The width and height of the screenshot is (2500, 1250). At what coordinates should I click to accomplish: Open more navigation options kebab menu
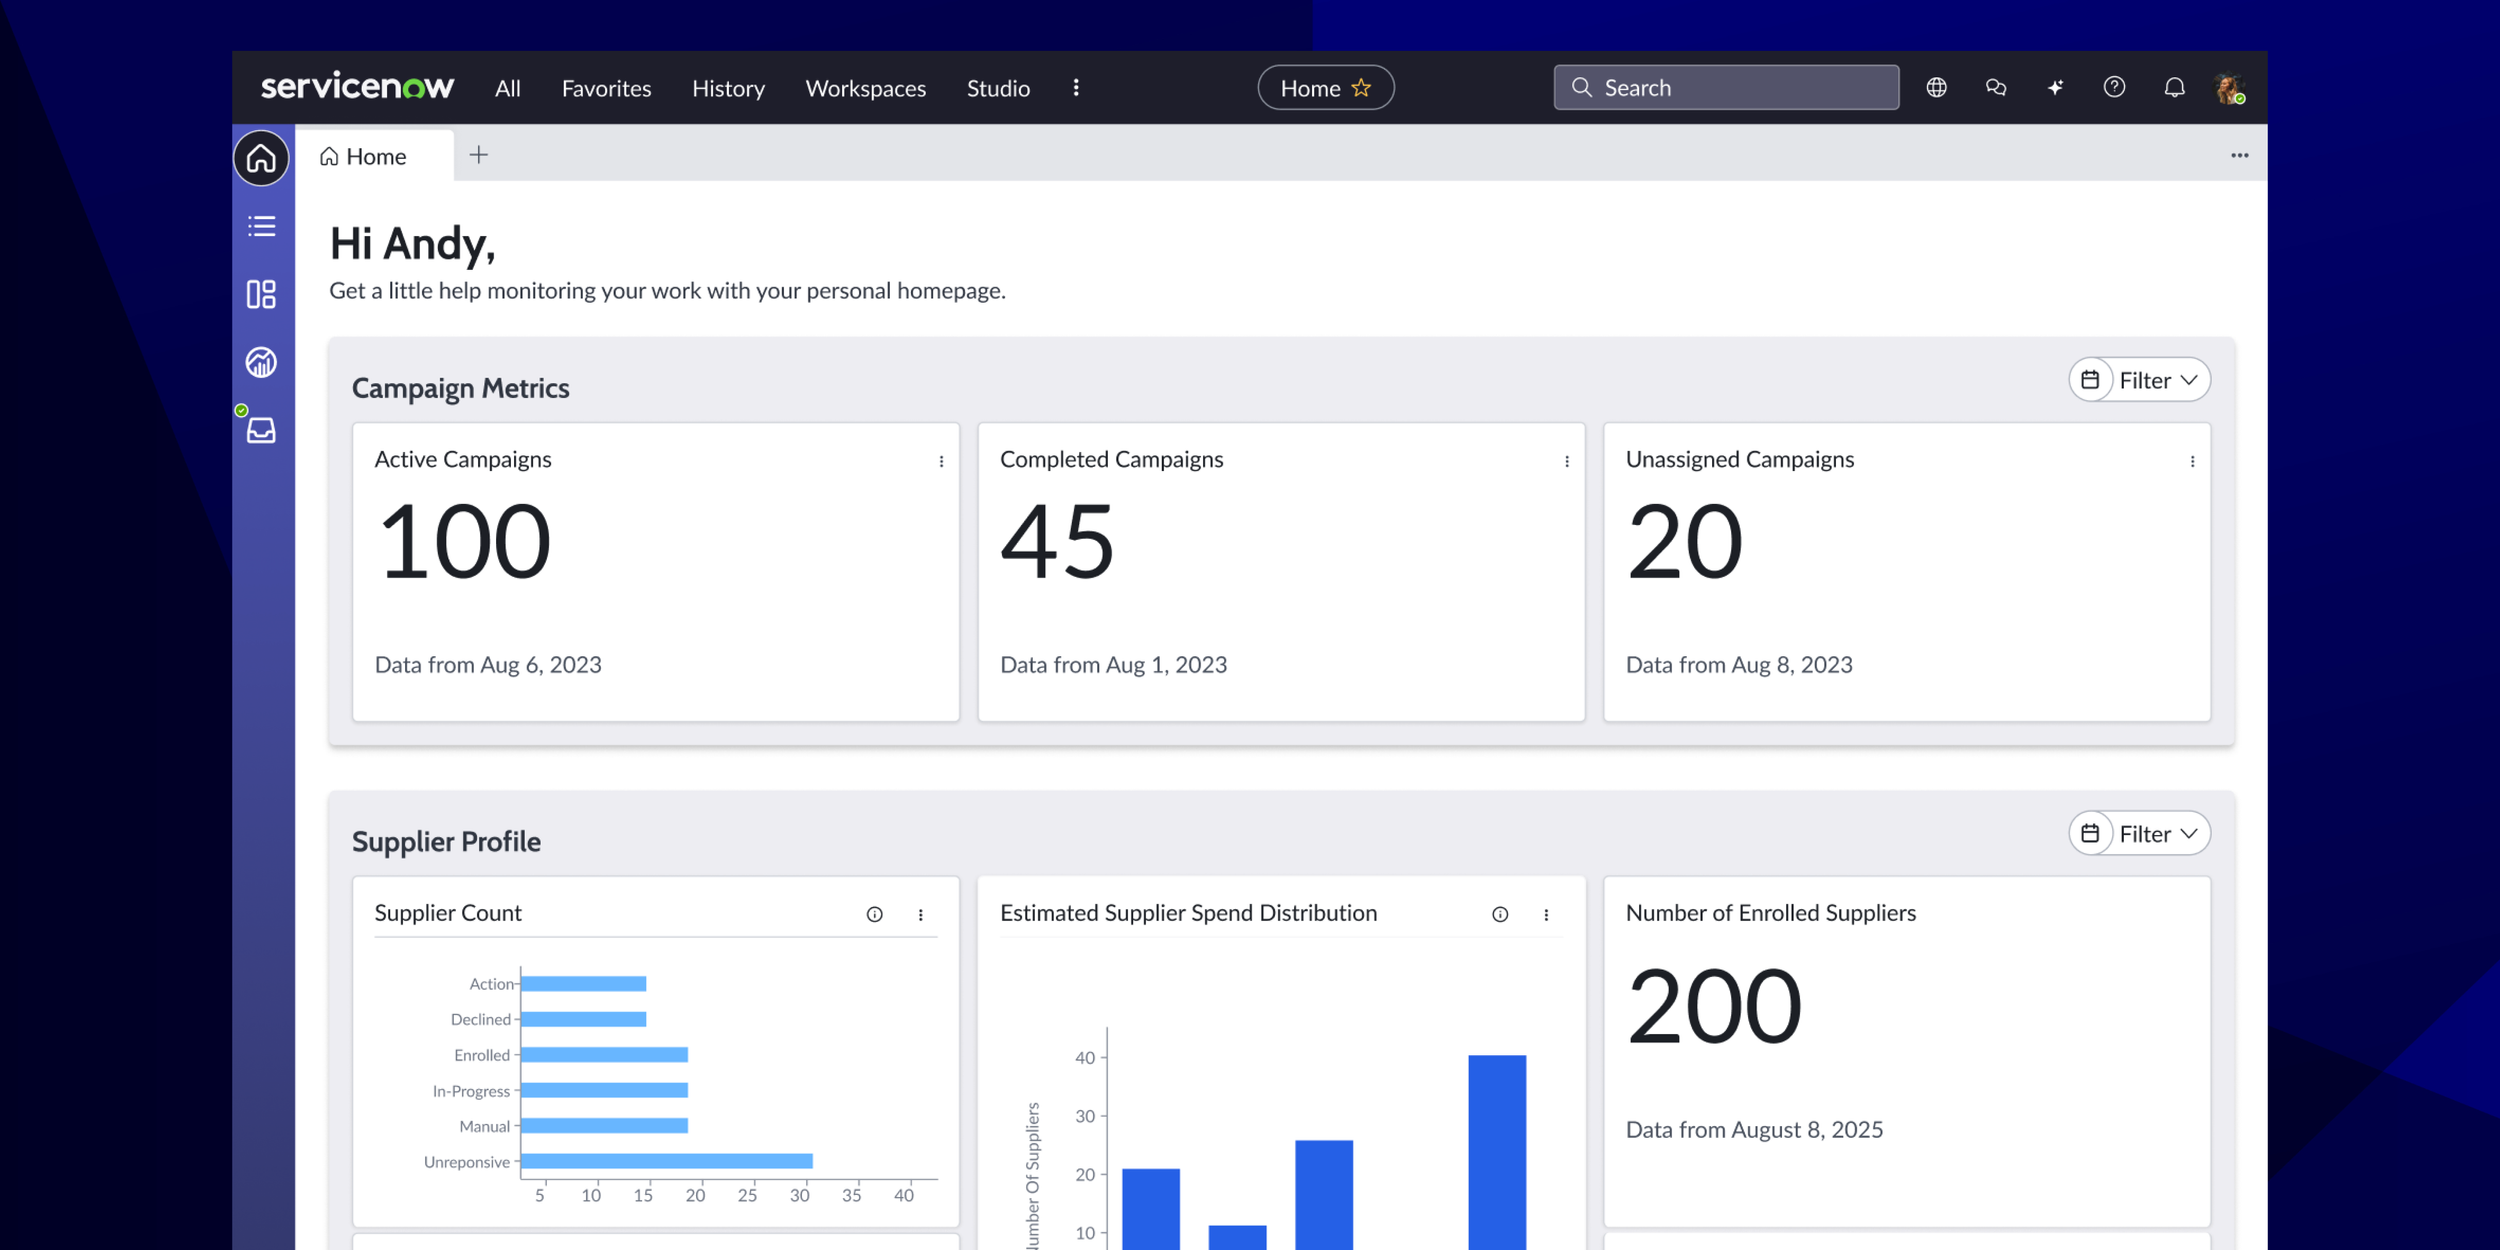[x=1076, y=87]
